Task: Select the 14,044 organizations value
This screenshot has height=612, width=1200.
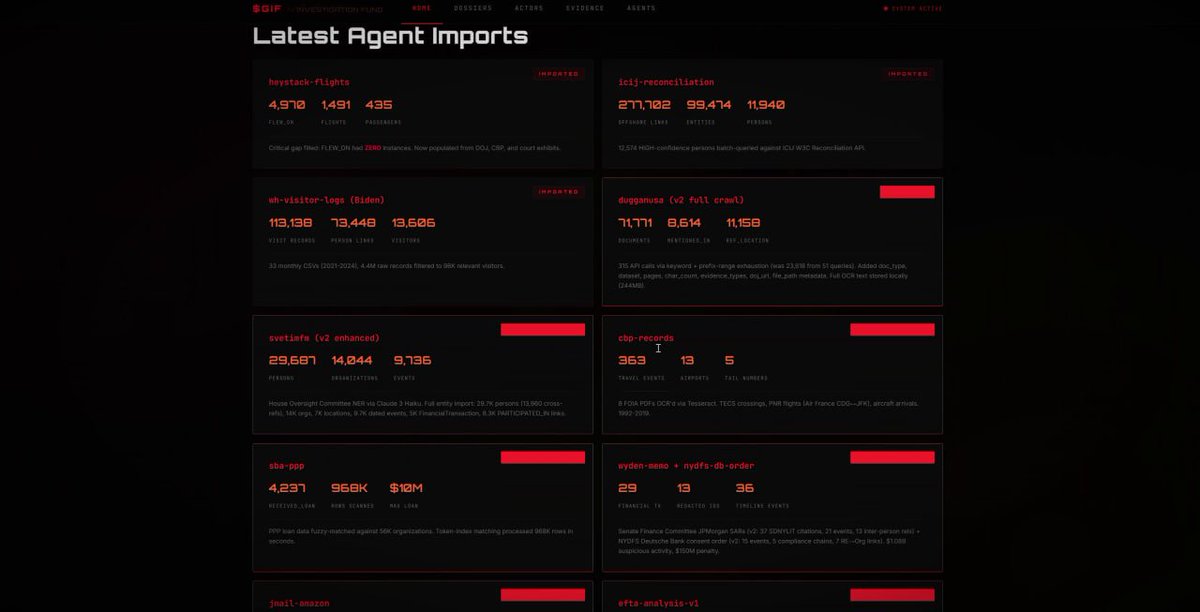Action: pos(352,360)
